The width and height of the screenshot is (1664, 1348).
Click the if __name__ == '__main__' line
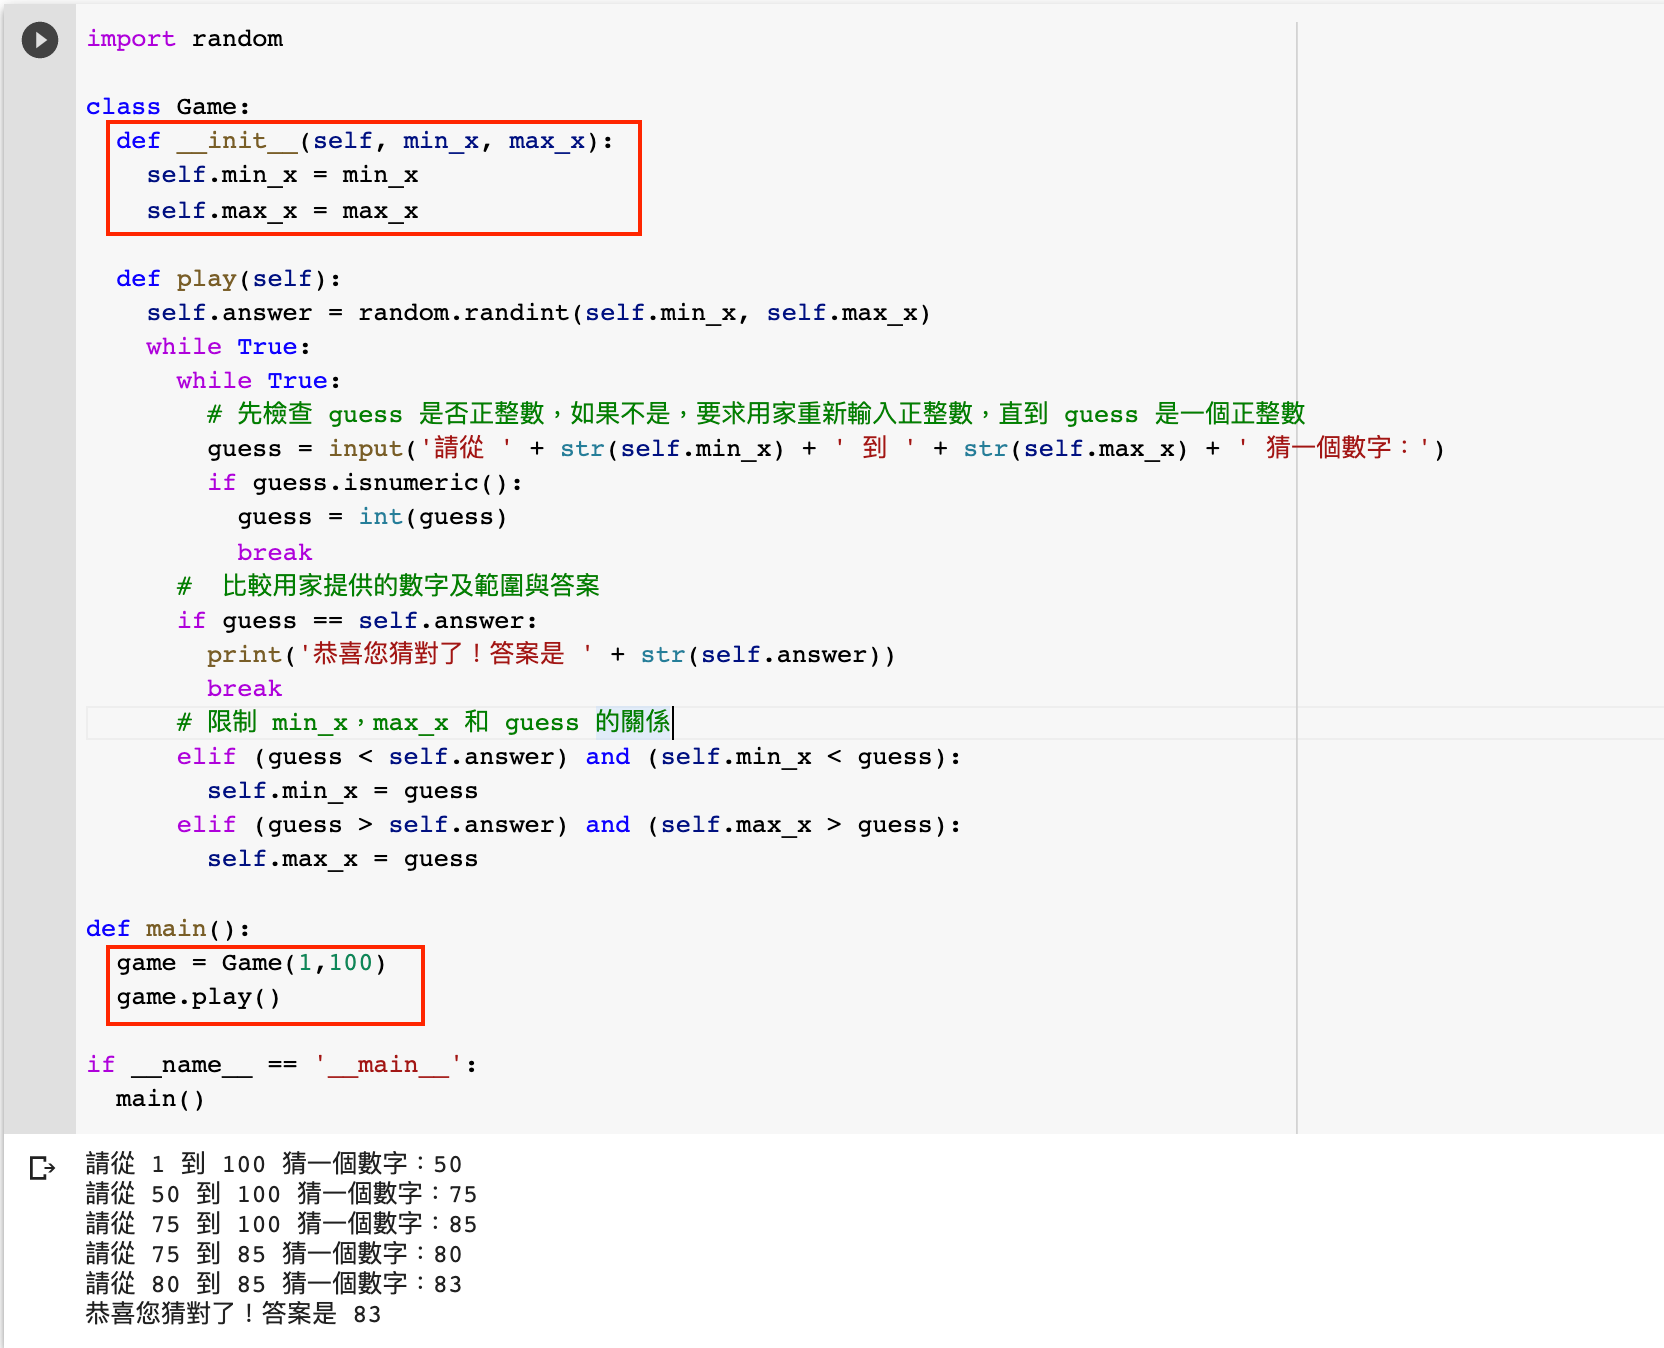pos(282,1065)
